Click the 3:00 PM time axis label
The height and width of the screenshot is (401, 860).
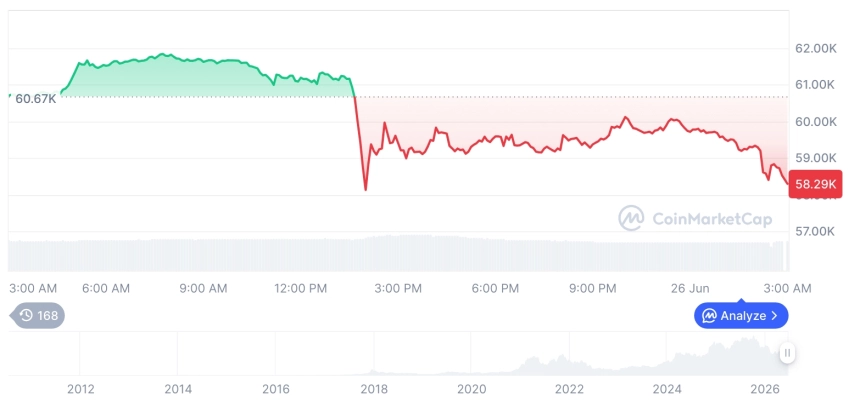pyautogui.click(x=398, y=289)
